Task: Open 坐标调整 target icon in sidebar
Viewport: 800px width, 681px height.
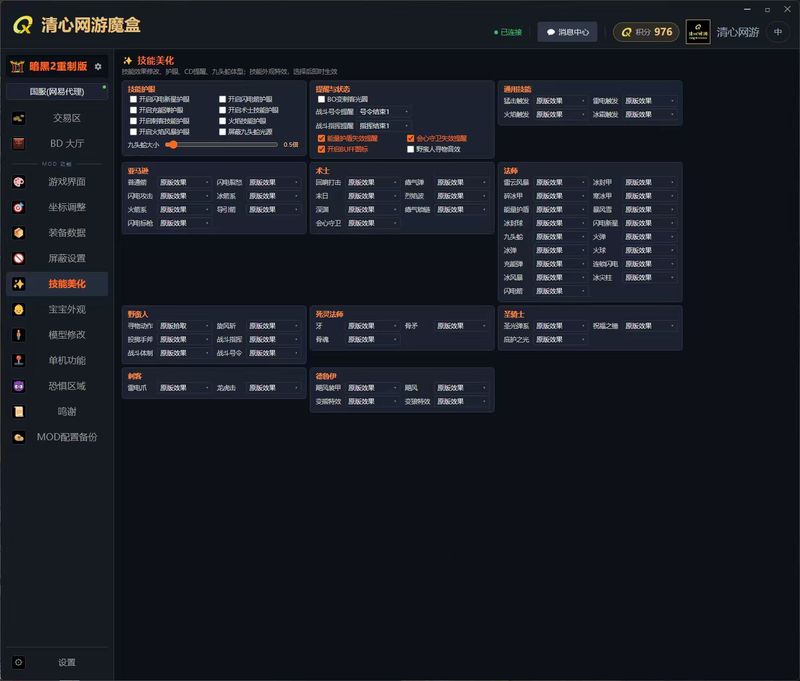Action: (19, 208)
